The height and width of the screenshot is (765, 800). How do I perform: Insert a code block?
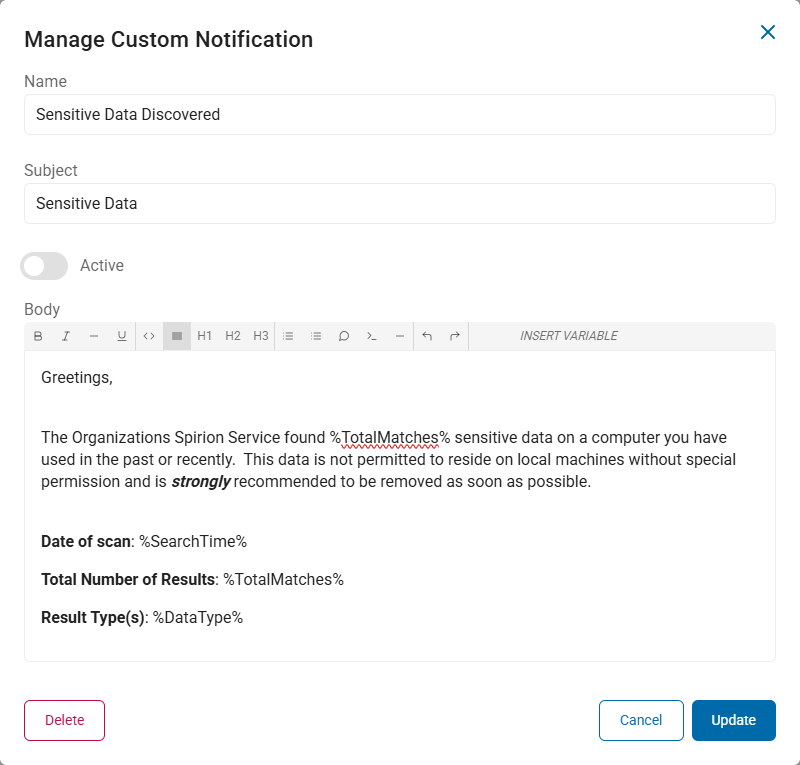[x=372, y=336]
